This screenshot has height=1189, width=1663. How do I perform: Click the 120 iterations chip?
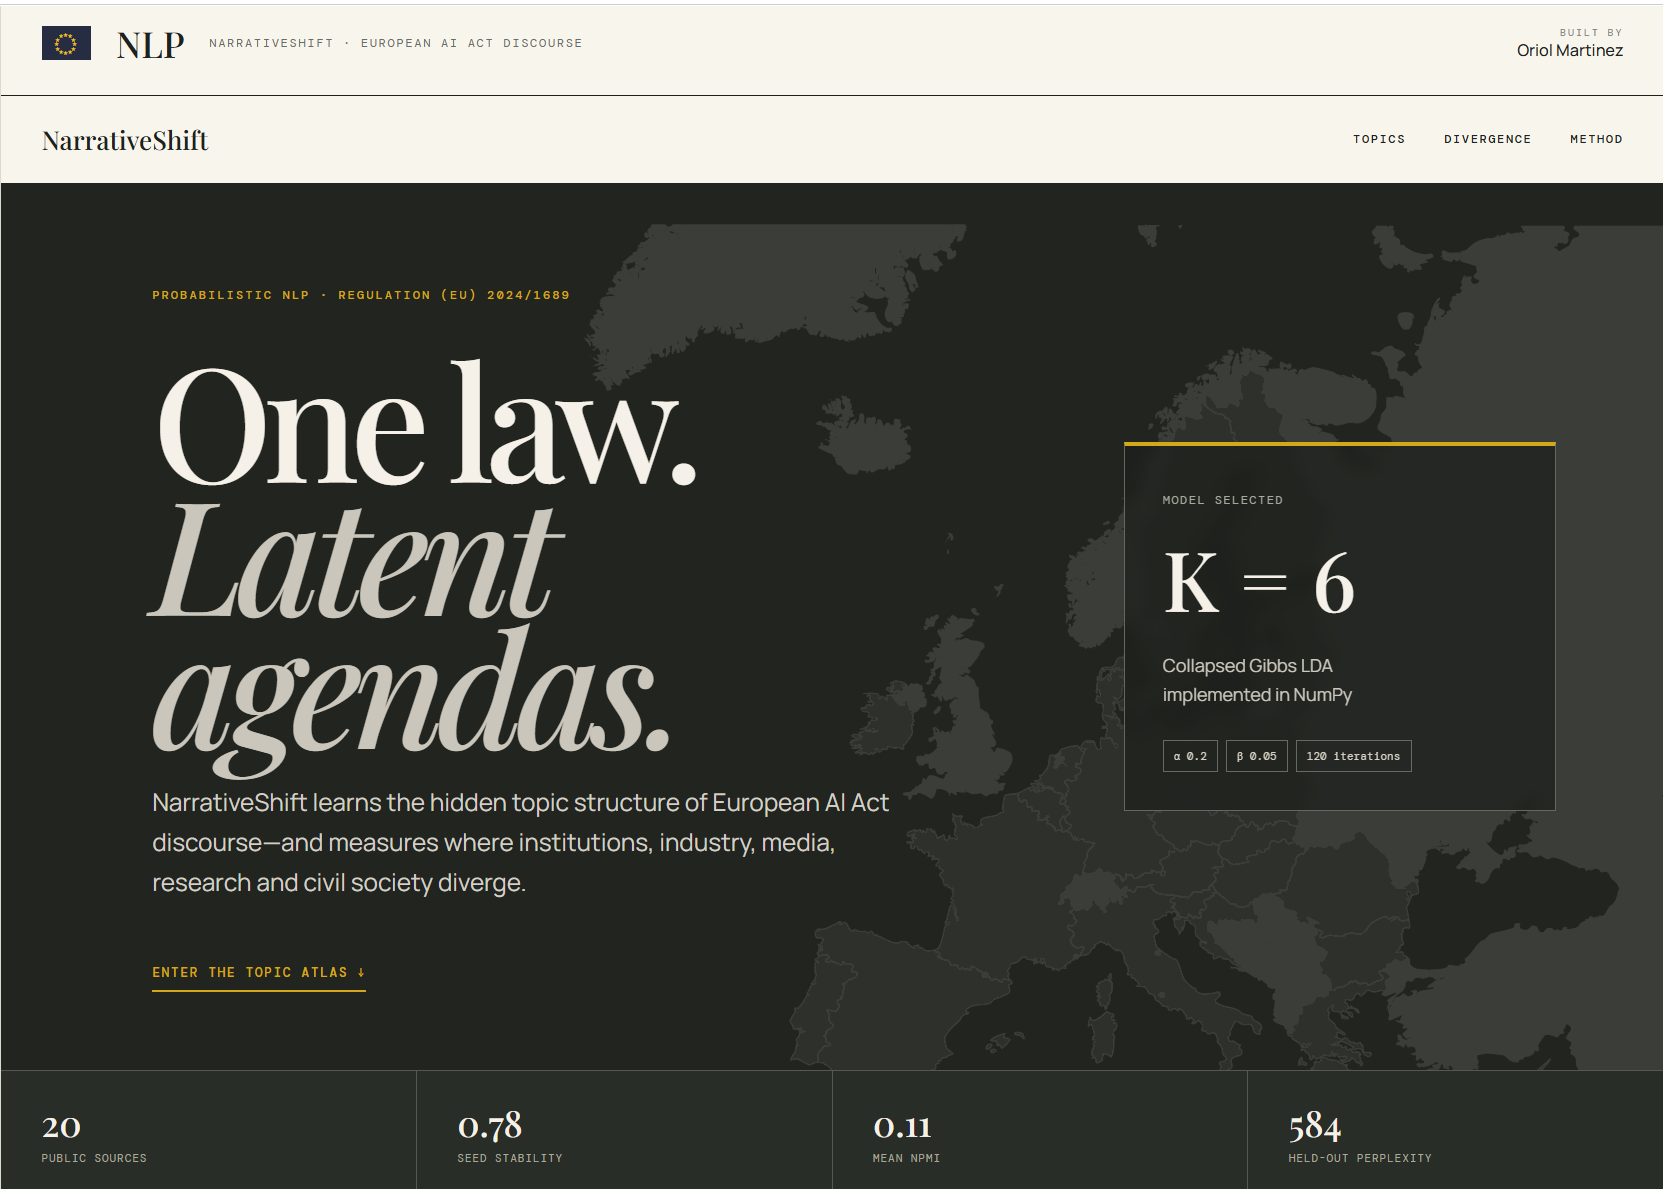point(1353,756)
